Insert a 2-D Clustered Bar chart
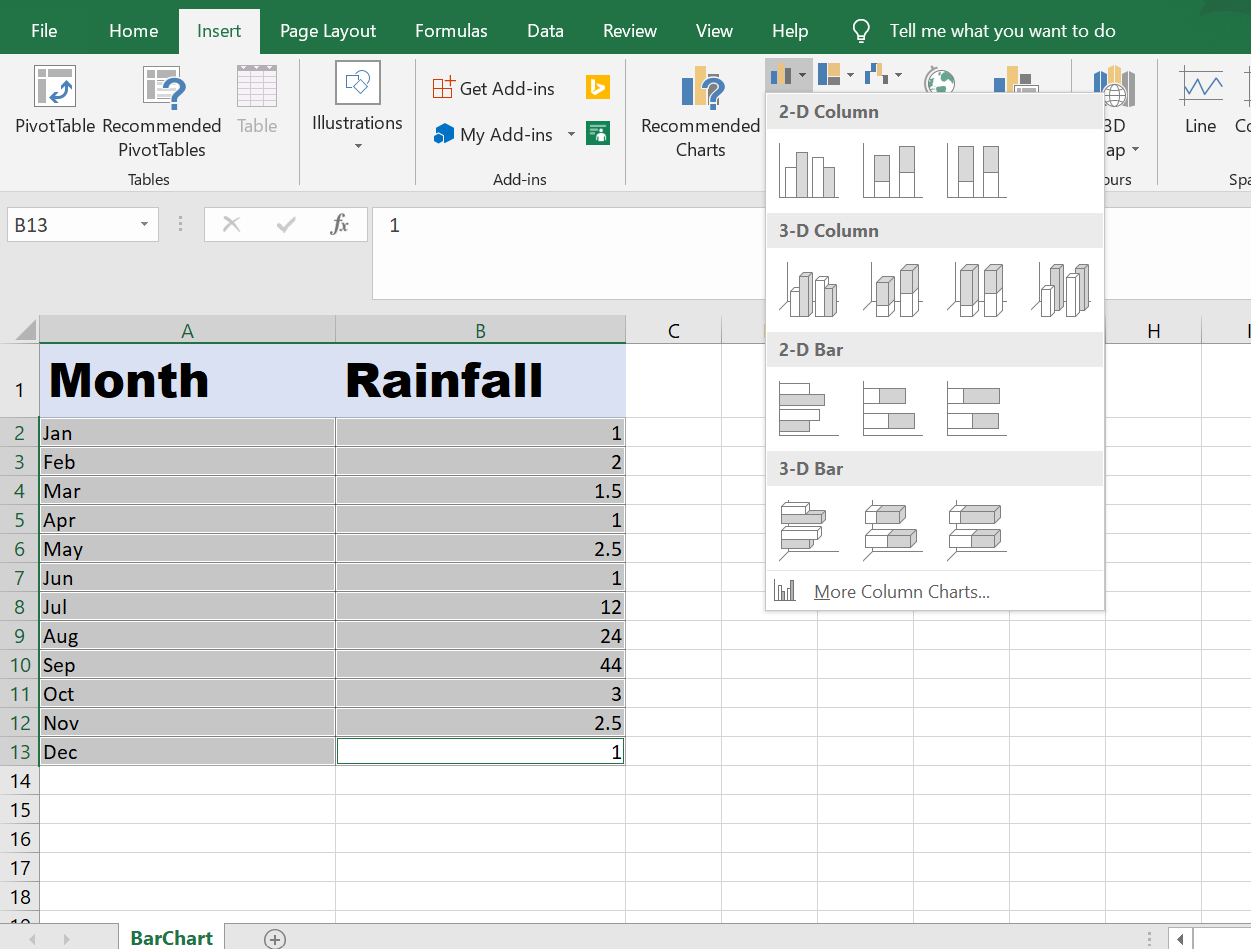The width and height of the screenshot is (1251, 949). (x=808, y=409)
